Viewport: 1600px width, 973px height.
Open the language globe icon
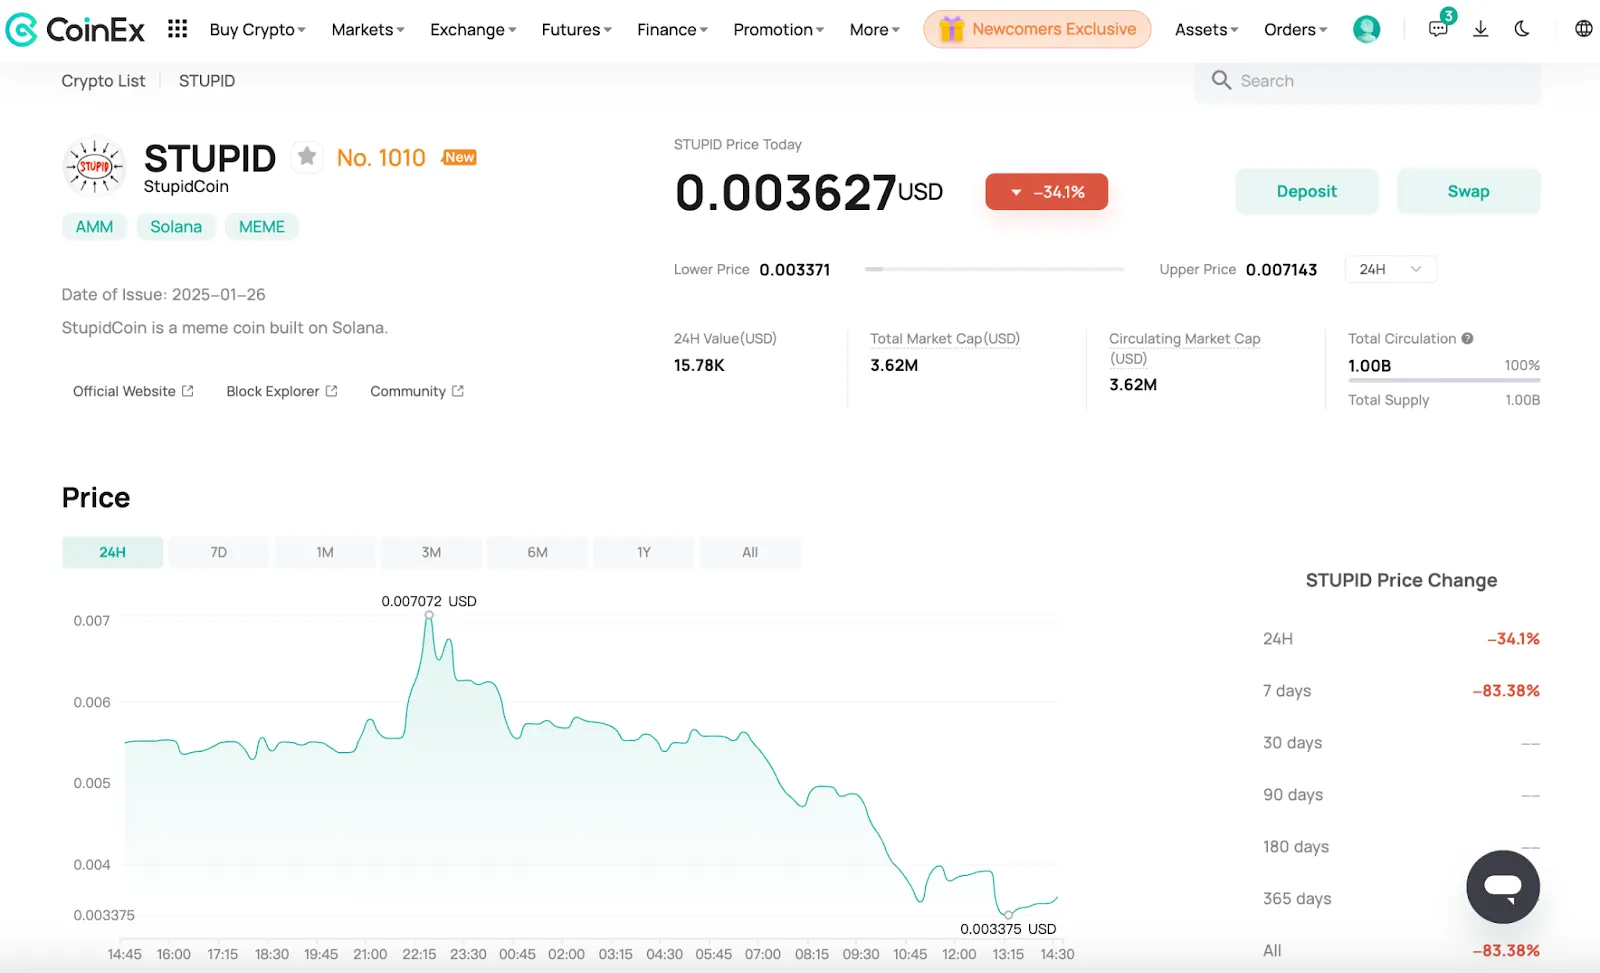(x=1583, y=29)
